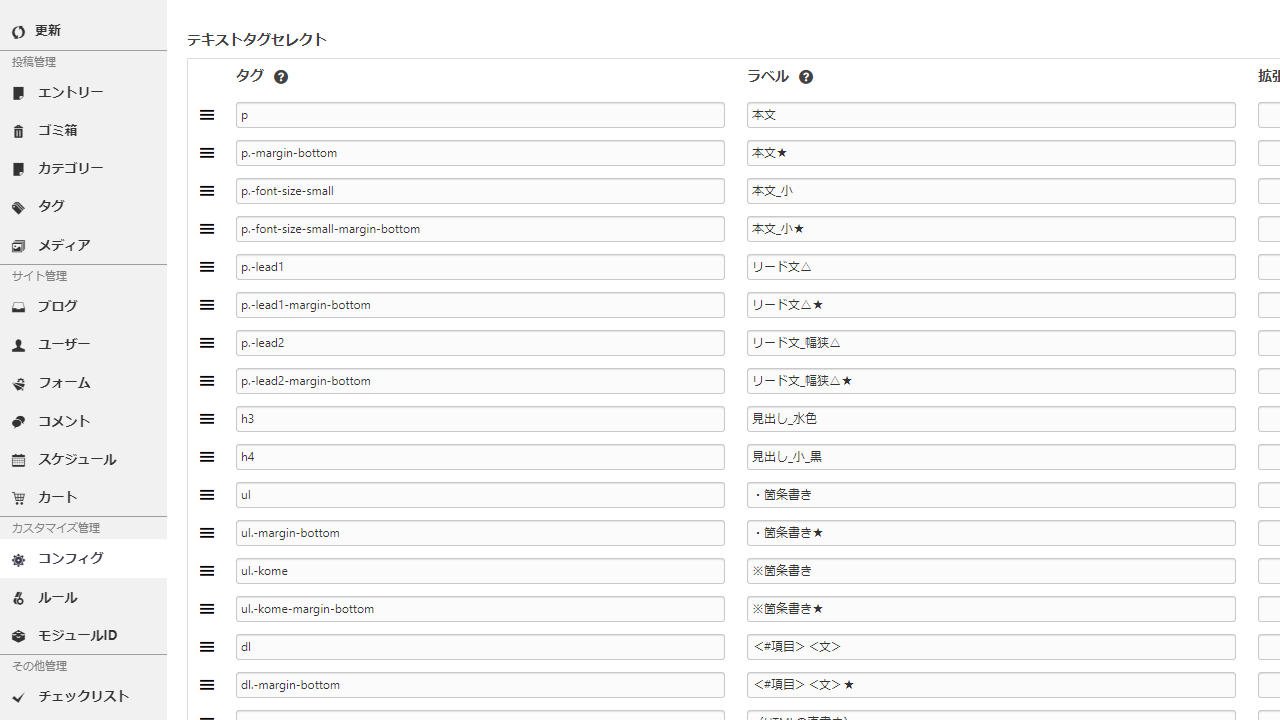1280x720 pixels.
Task: Click the shopping cart icon for カート
Action: tap(18, 498)
